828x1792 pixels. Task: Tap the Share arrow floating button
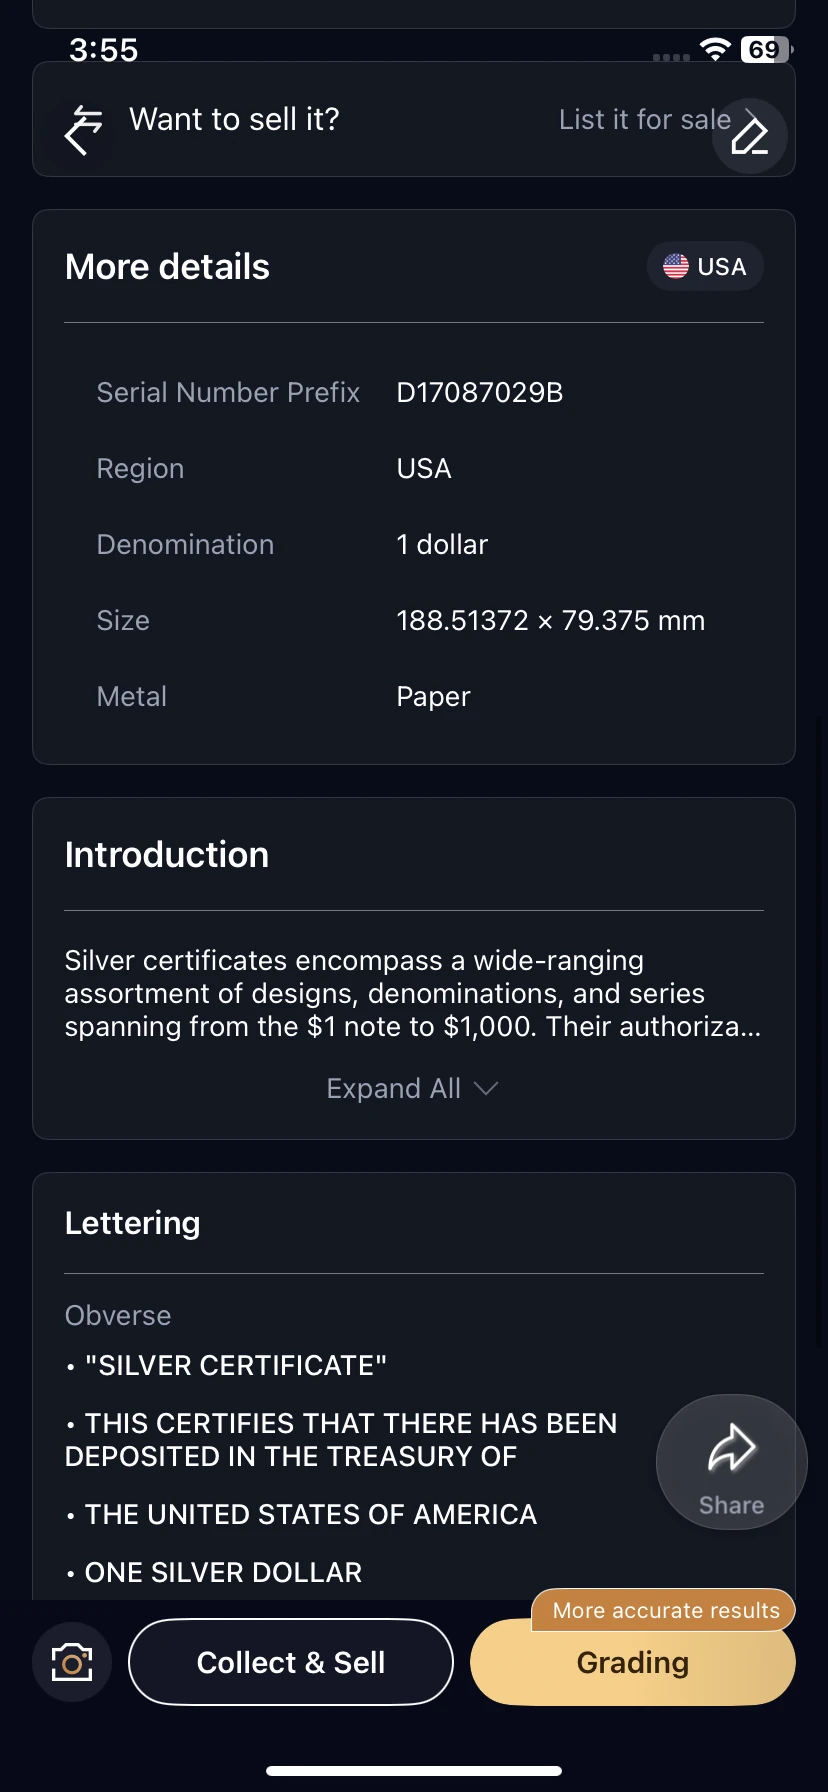(x=732, y=1462)
